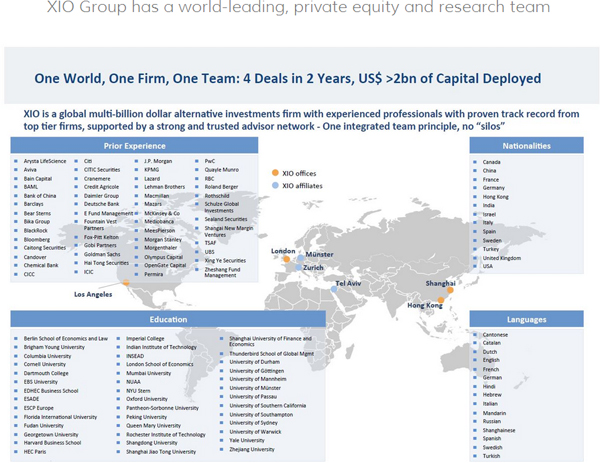Click 'Hong Kong' in Nationalities list
Screen dimensions: 600x463
(496, 197)
